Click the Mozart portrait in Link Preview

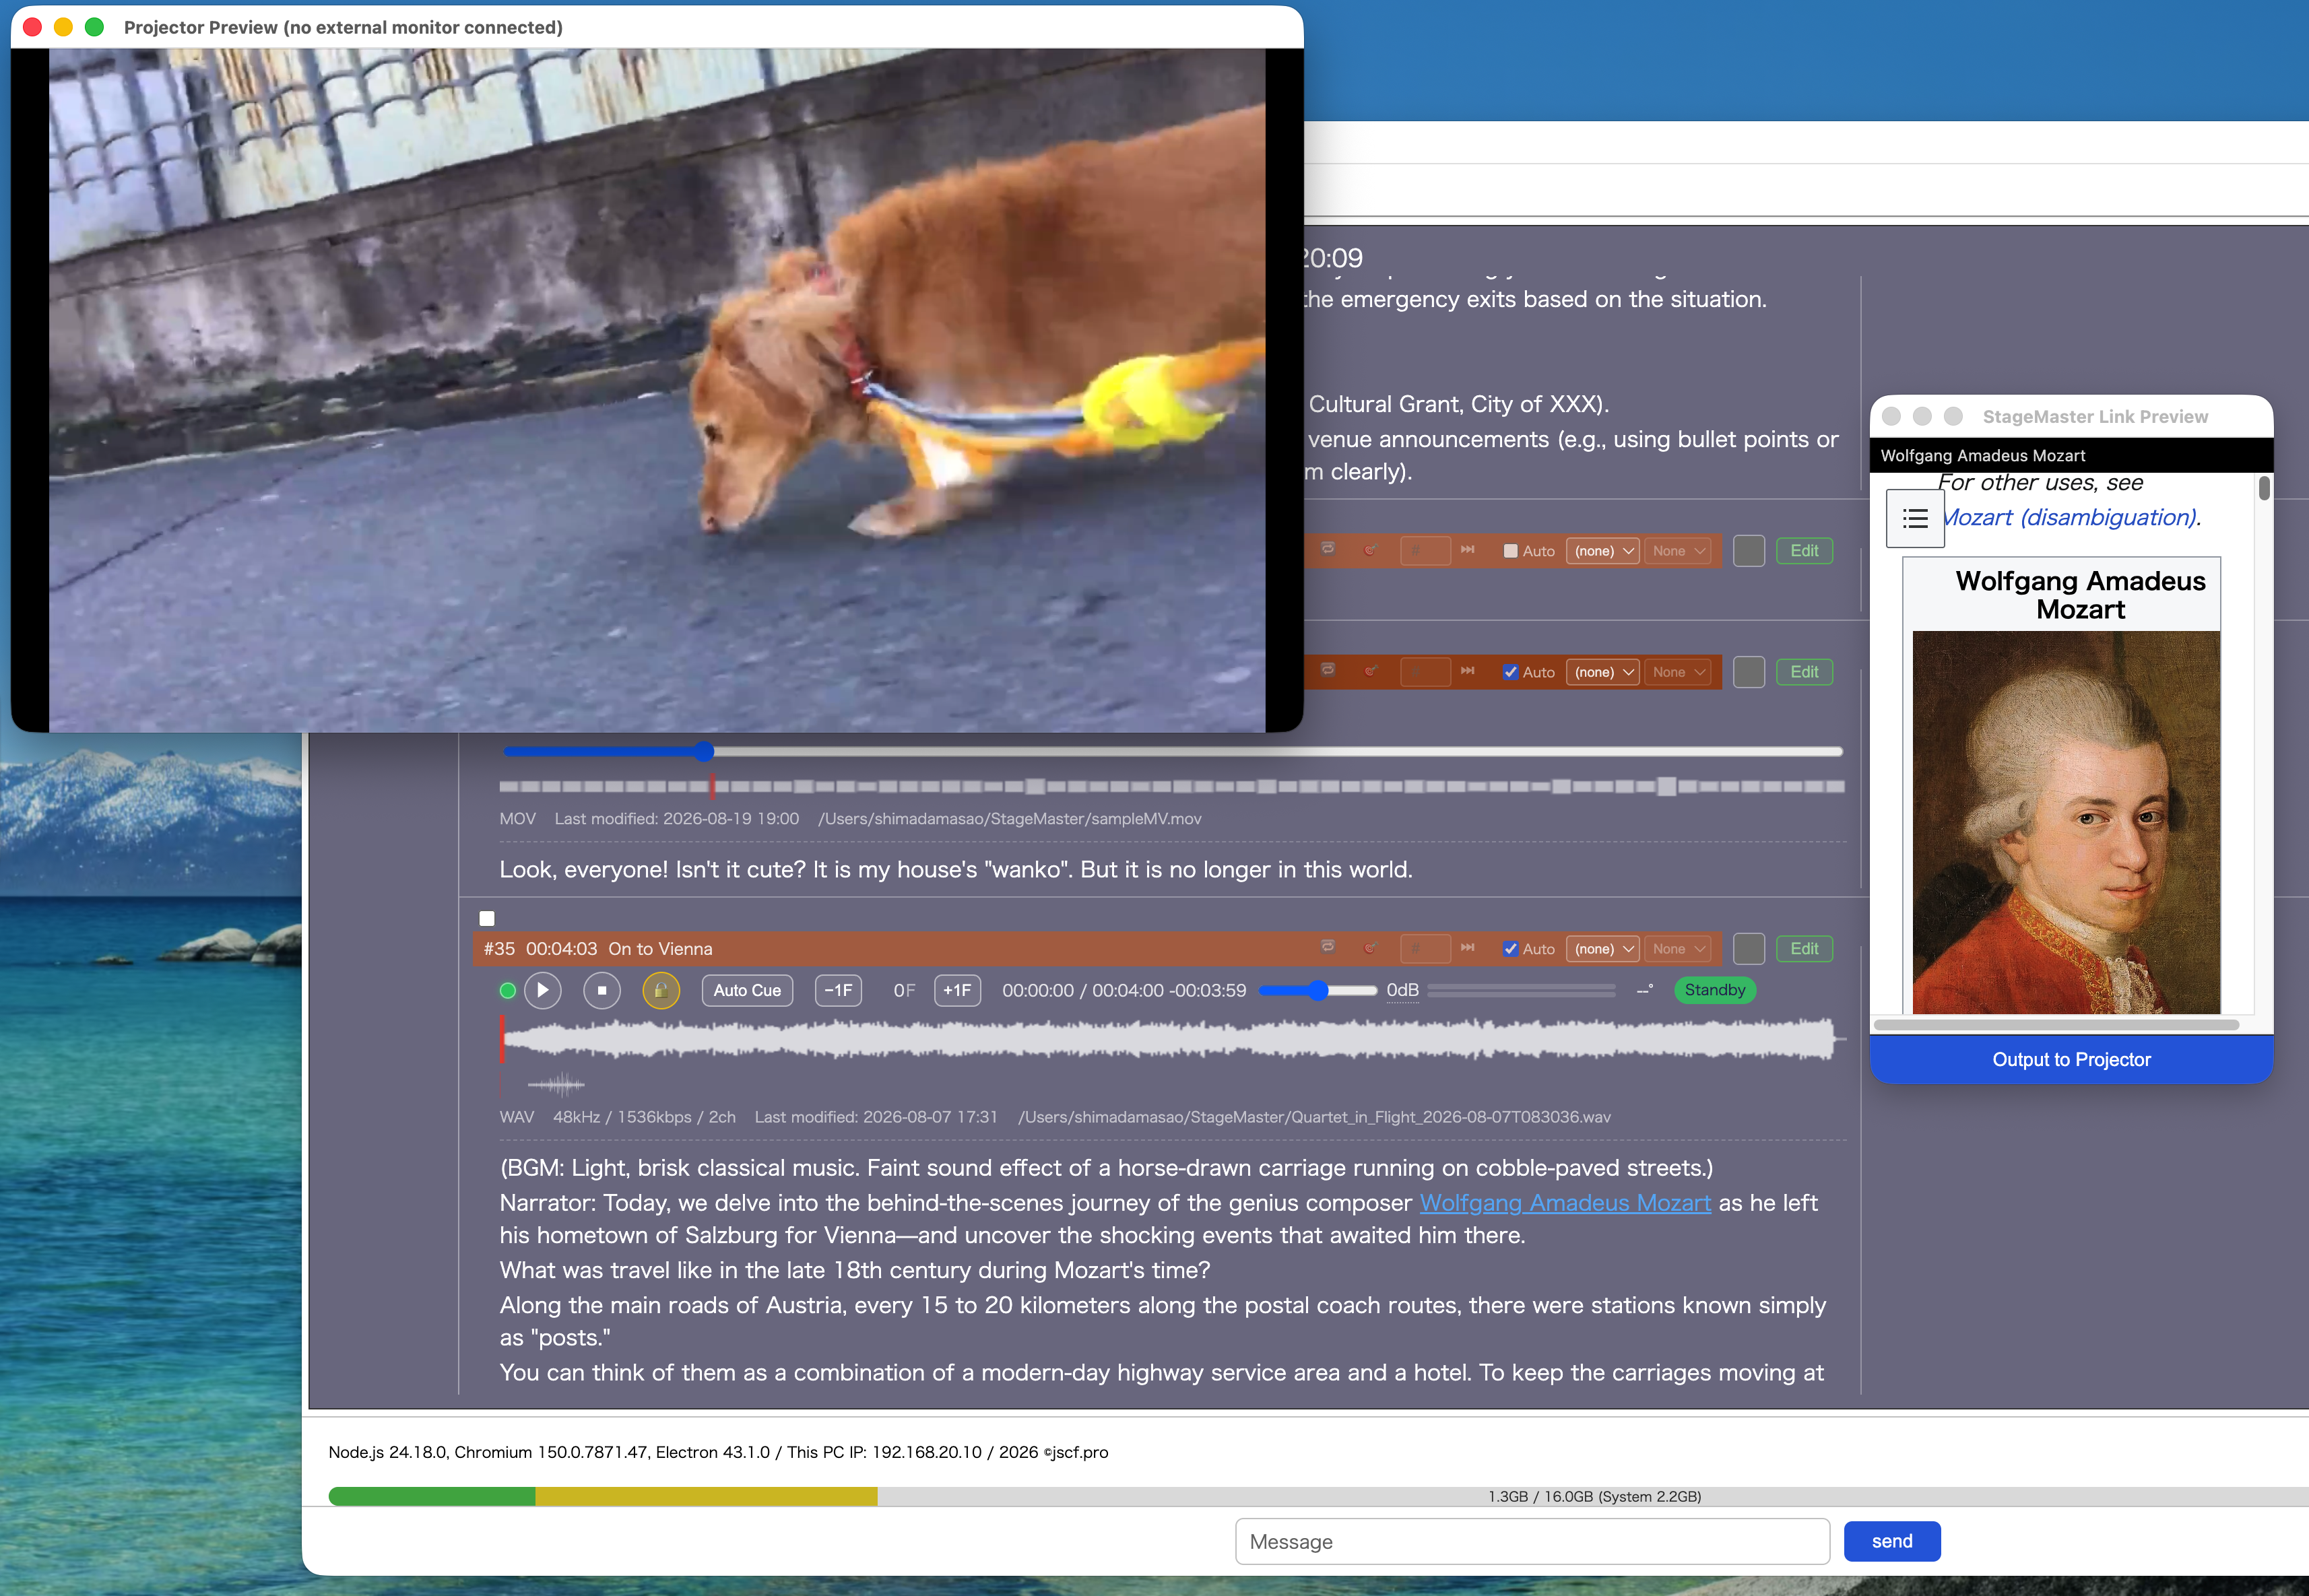tap(2066, 822)
